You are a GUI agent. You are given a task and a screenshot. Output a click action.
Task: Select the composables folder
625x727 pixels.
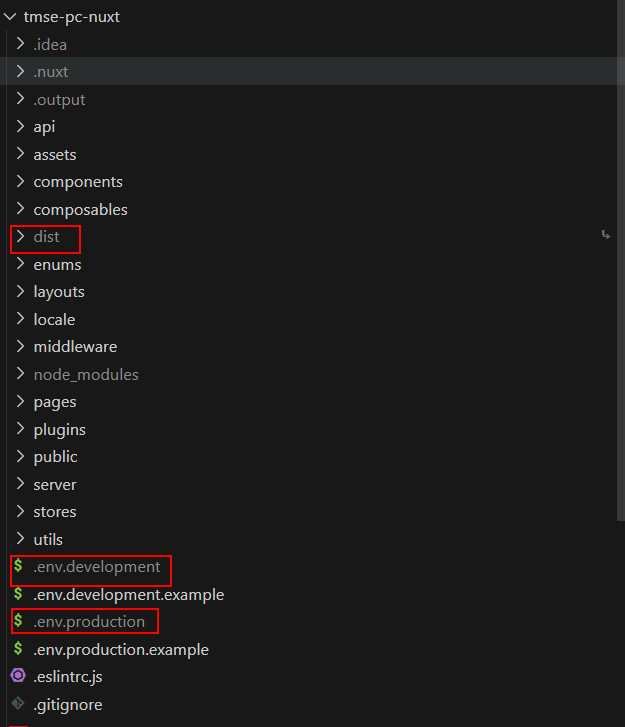tap(80, 210)
